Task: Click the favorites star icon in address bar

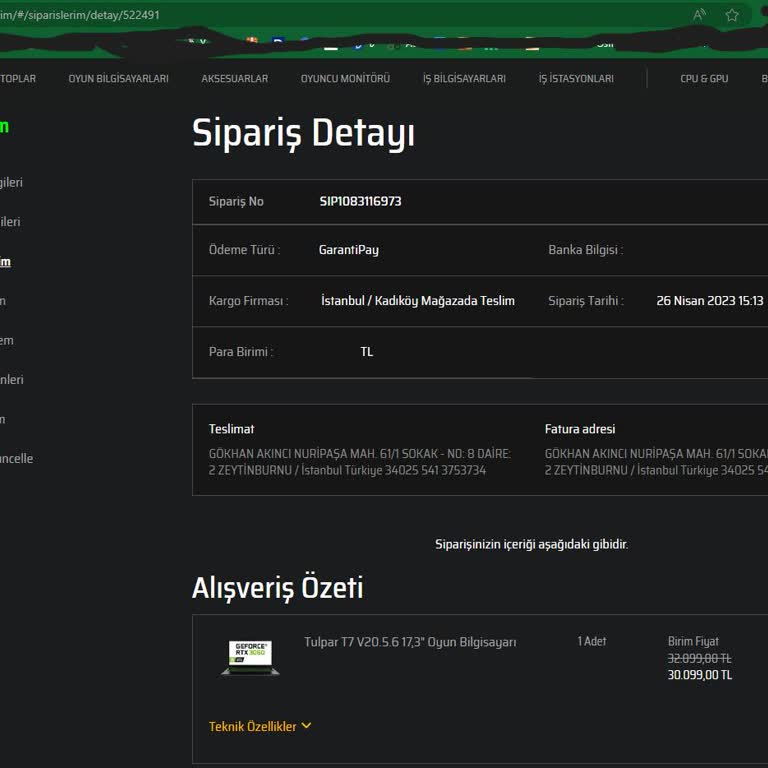Action: click(732, 15)
